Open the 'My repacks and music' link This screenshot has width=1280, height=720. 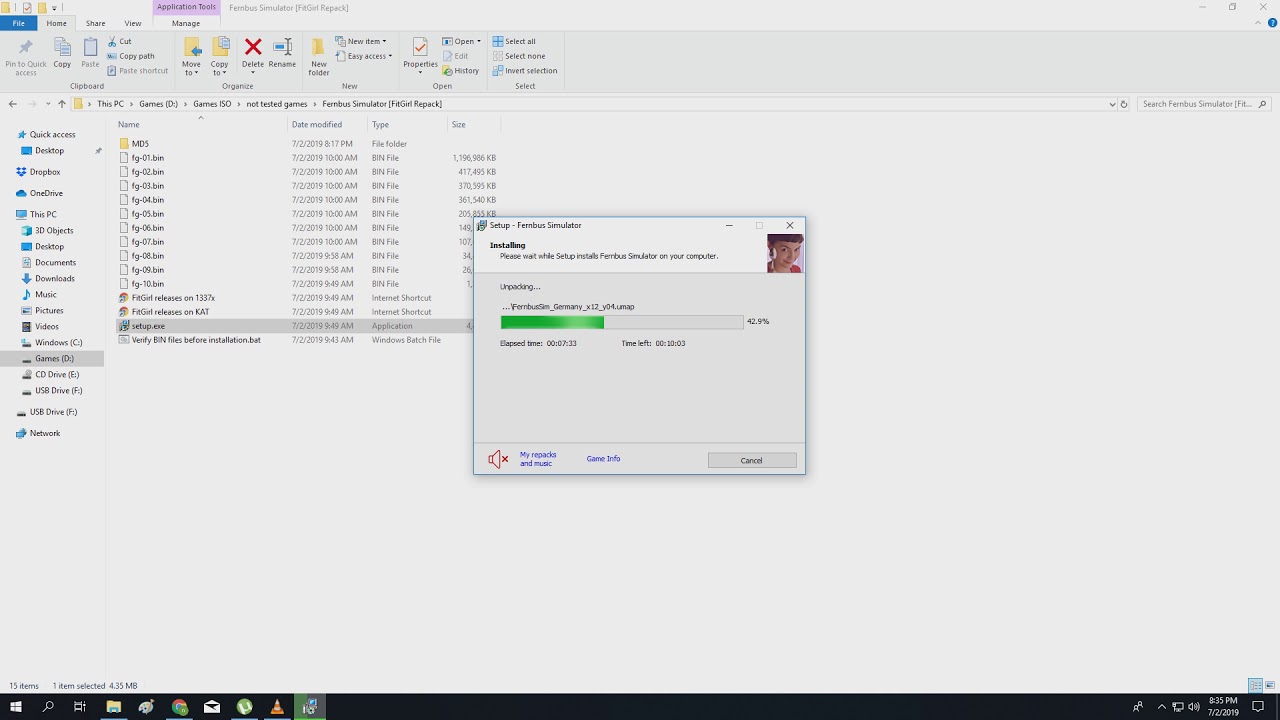(x=538, y=459)
